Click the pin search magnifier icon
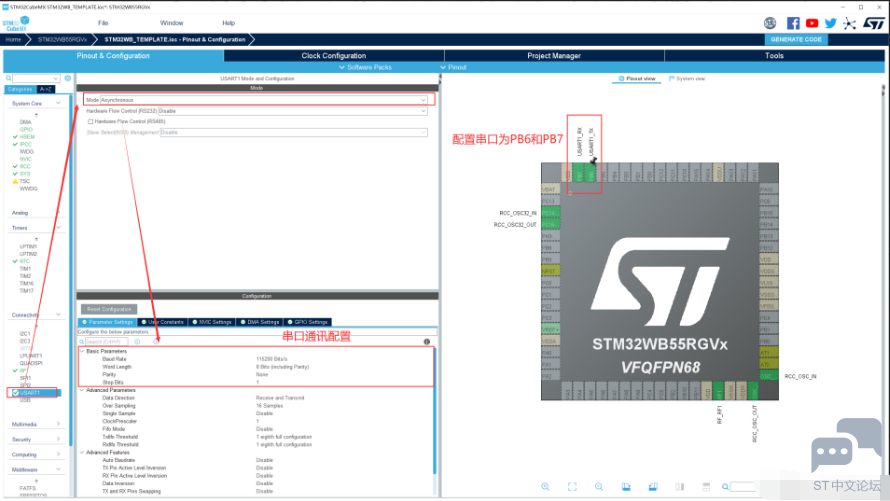 click(725, 487)
